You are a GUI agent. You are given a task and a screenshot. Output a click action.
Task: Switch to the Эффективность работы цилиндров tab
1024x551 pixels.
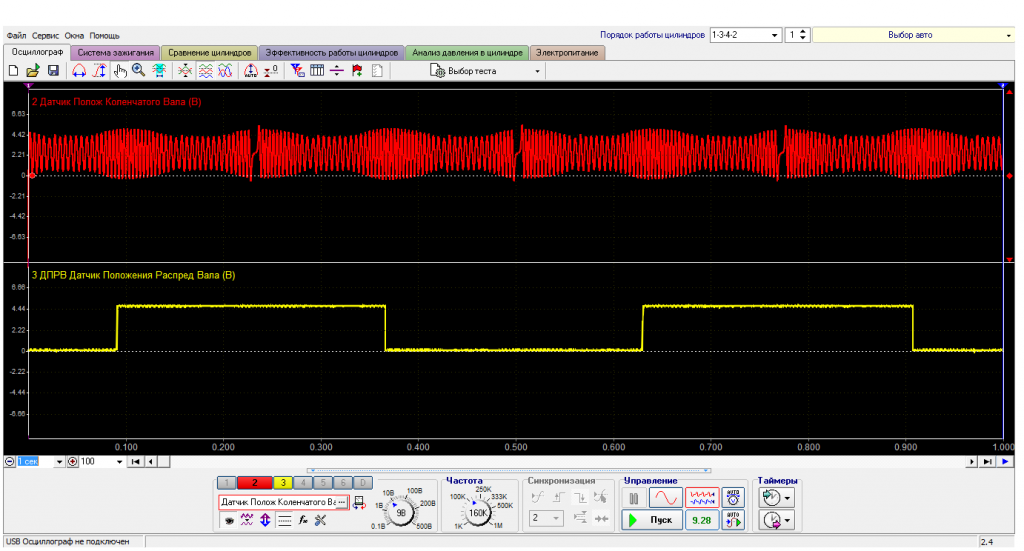[x=332, y=53]
